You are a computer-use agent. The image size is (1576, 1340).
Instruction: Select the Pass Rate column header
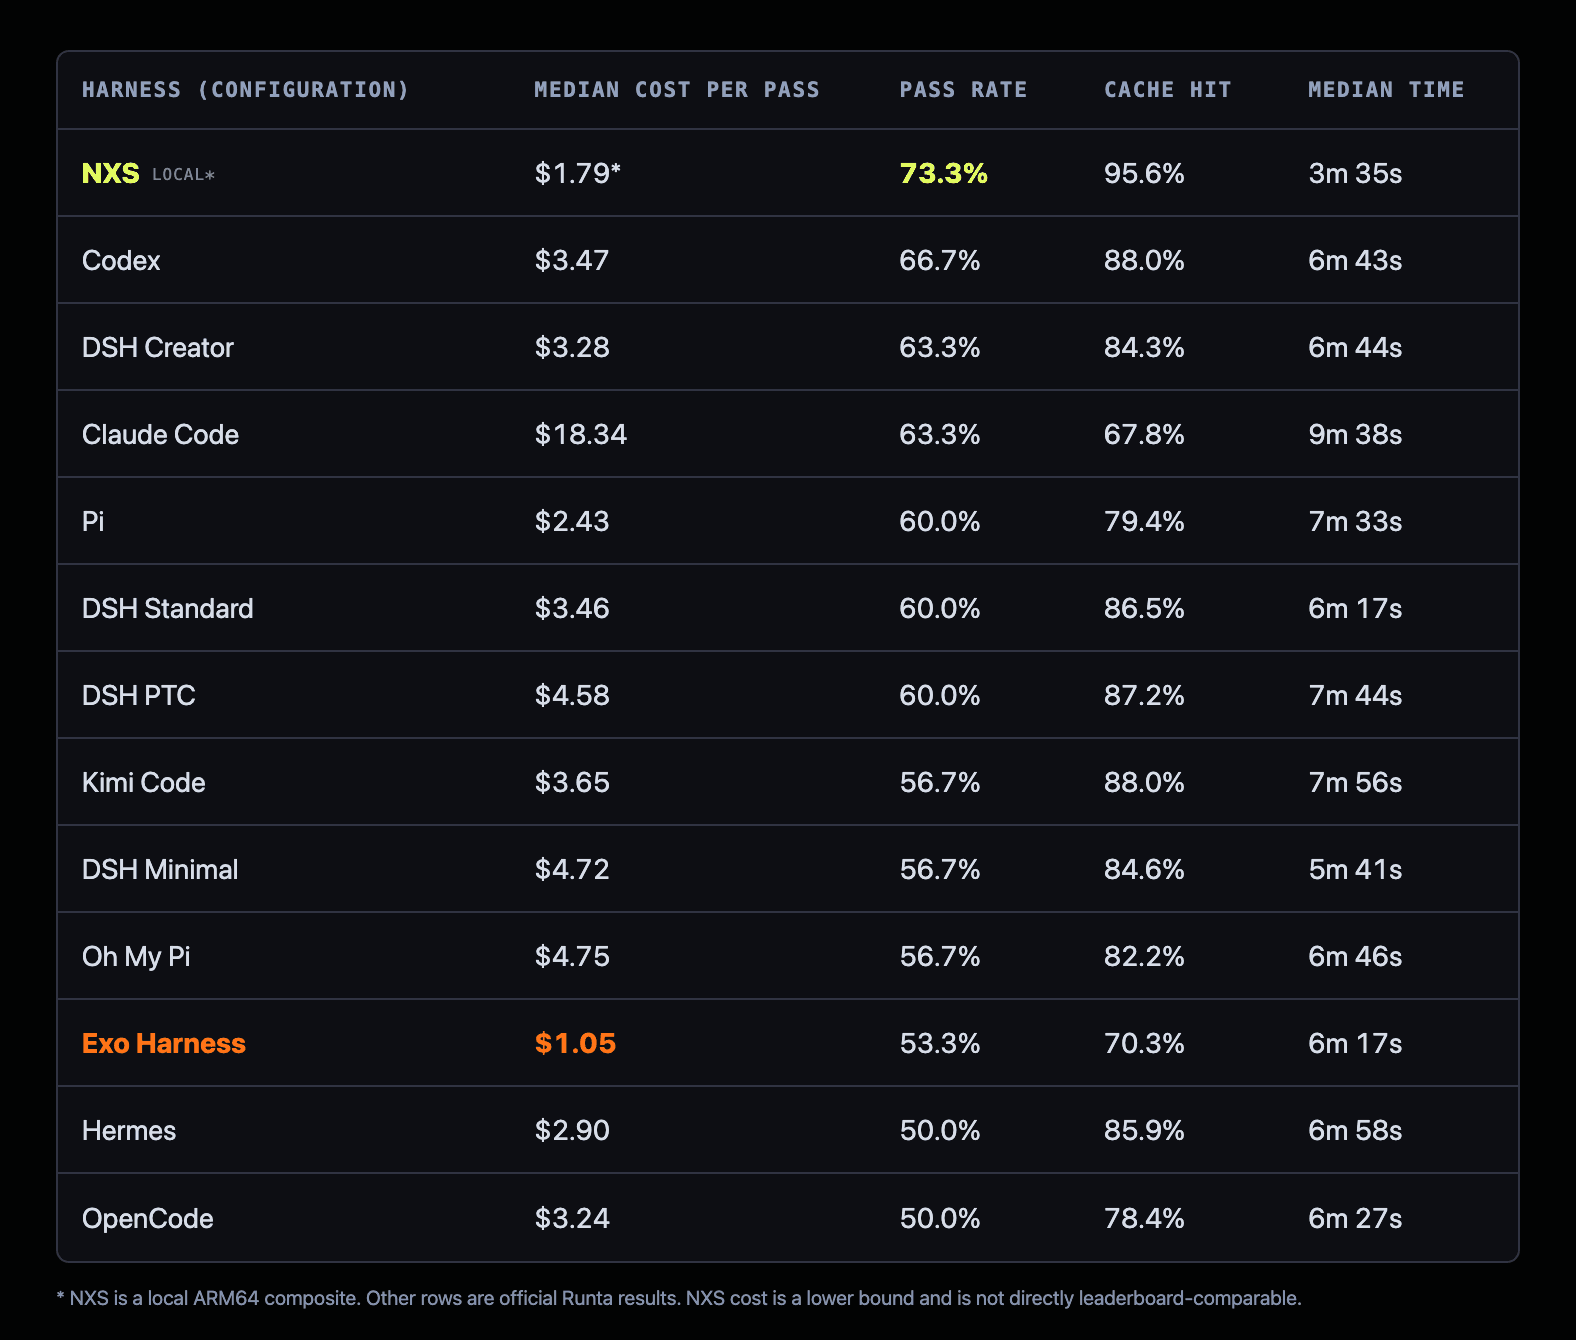963,90
